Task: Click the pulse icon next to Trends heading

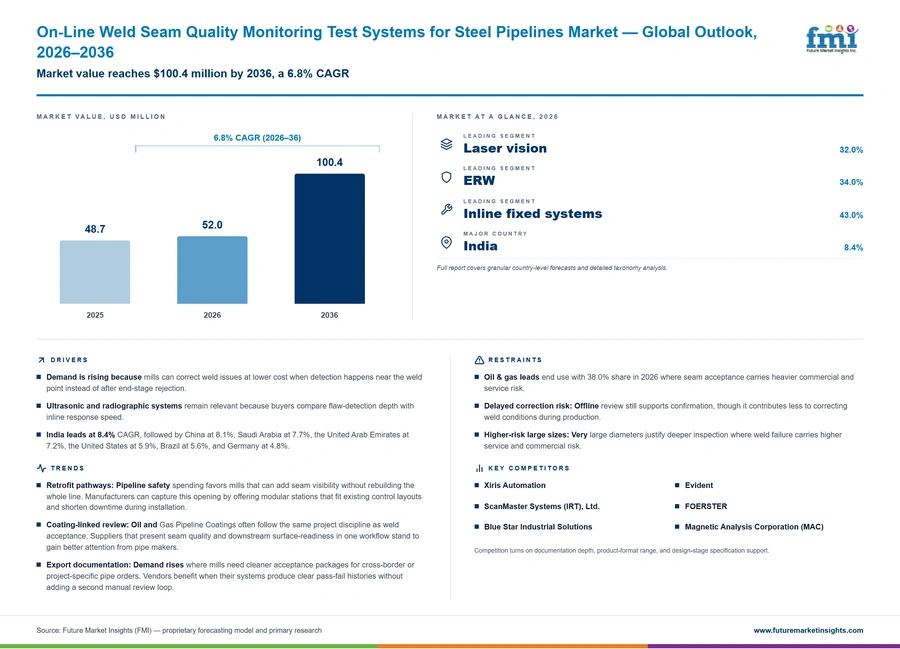Action: click(41, 468)
